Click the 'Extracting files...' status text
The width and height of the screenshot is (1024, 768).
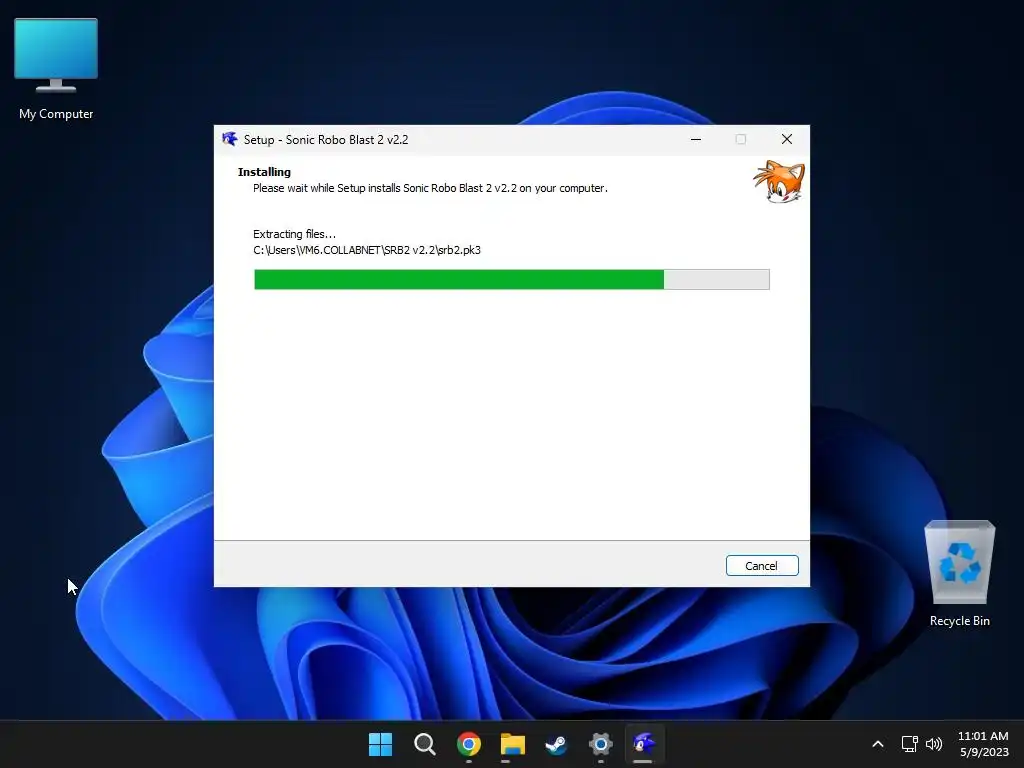pyautogui.click(x=295, y=234)
